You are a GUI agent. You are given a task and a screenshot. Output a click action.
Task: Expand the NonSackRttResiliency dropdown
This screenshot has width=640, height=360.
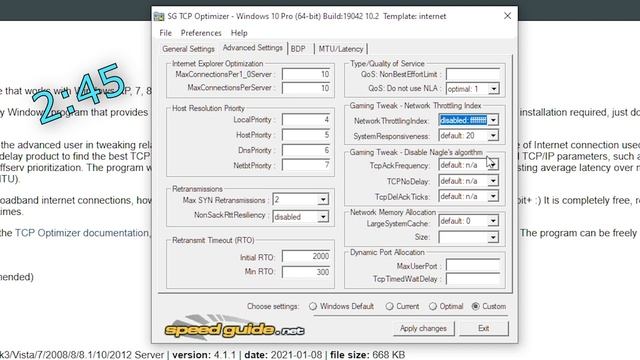pyautogui.click(x=323, y=216)
